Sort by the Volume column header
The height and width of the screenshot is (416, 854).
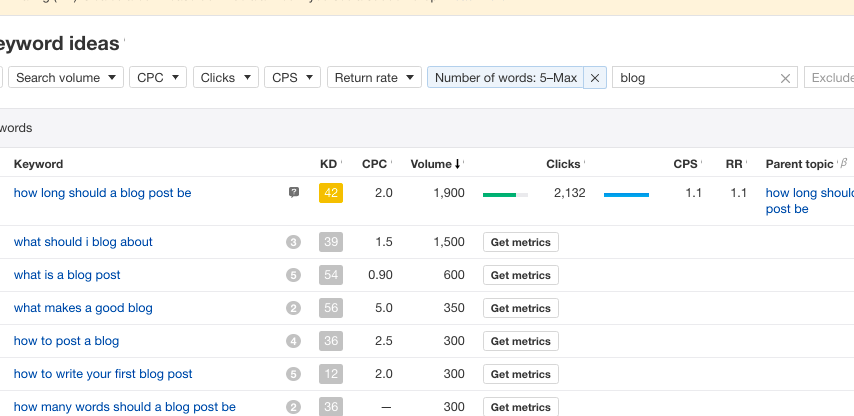(x=435, y=164)
